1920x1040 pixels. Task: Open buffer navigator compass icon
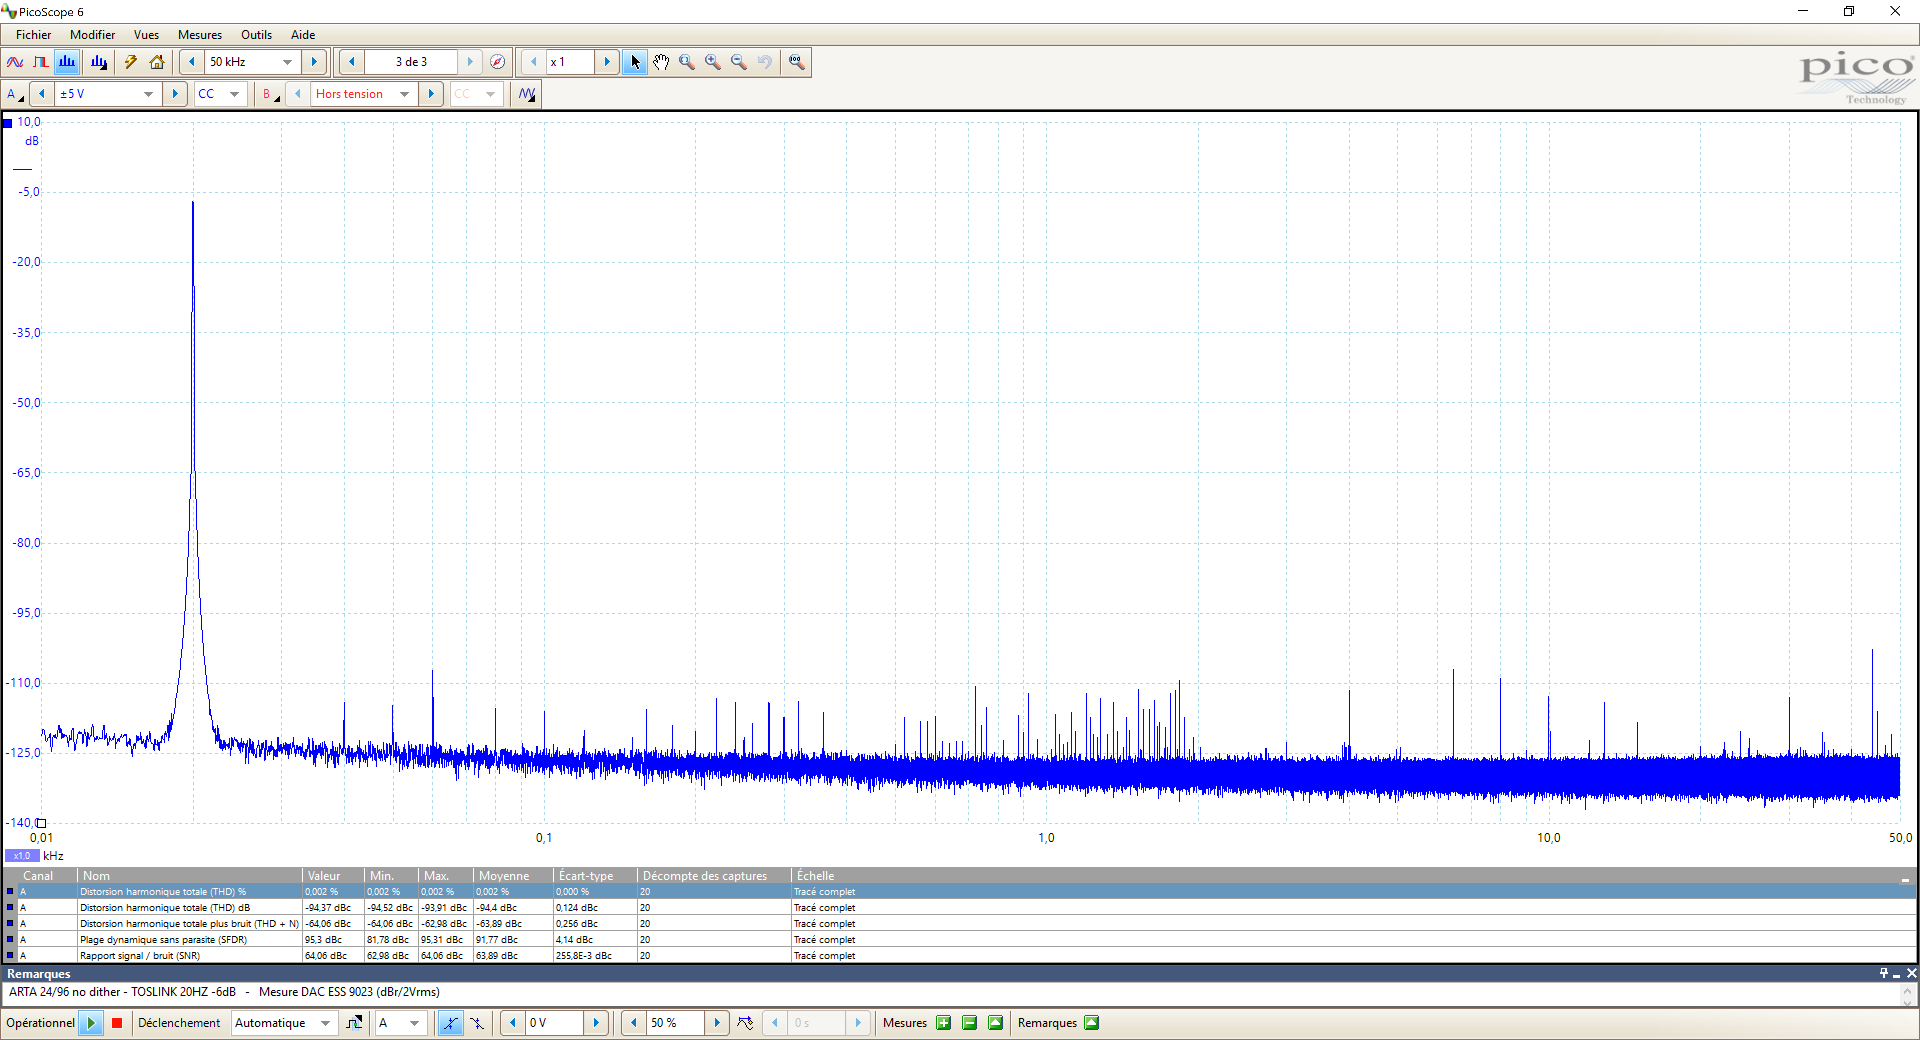[x=497, y=62]
